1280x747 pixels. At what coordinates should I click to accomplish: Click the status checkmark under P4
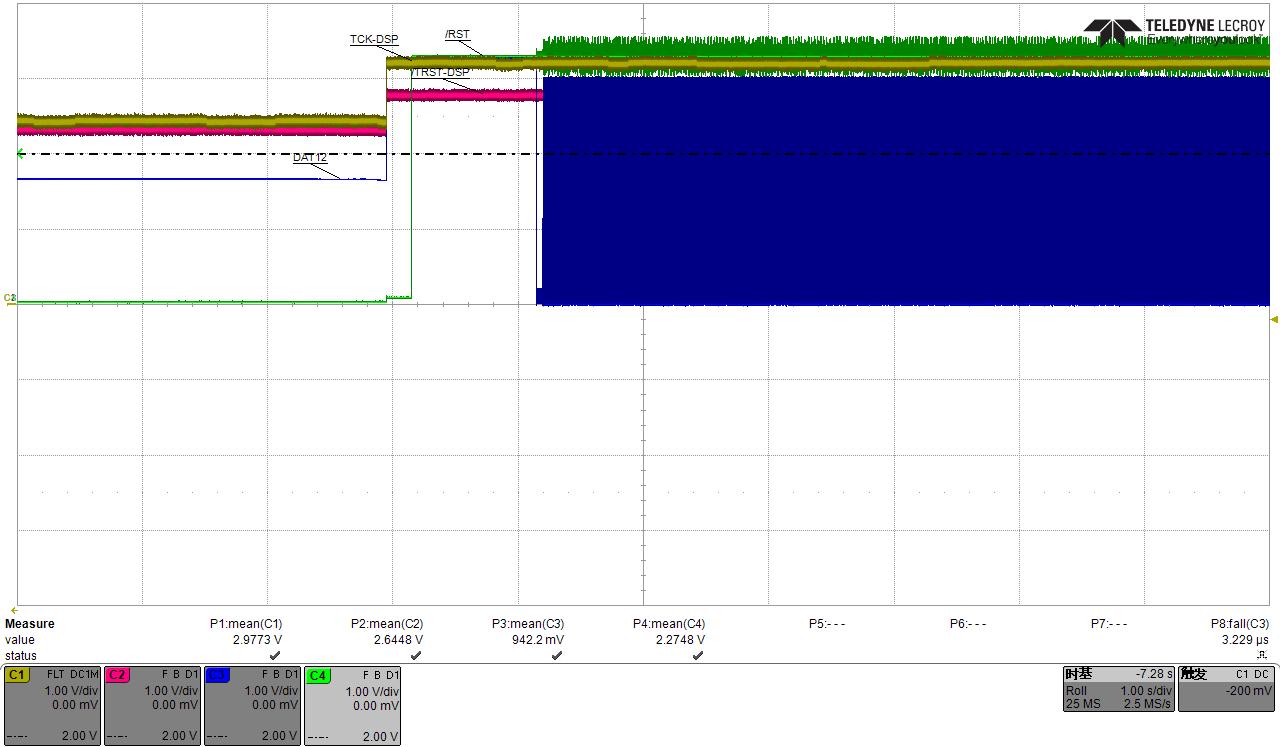tap(698, 656)
